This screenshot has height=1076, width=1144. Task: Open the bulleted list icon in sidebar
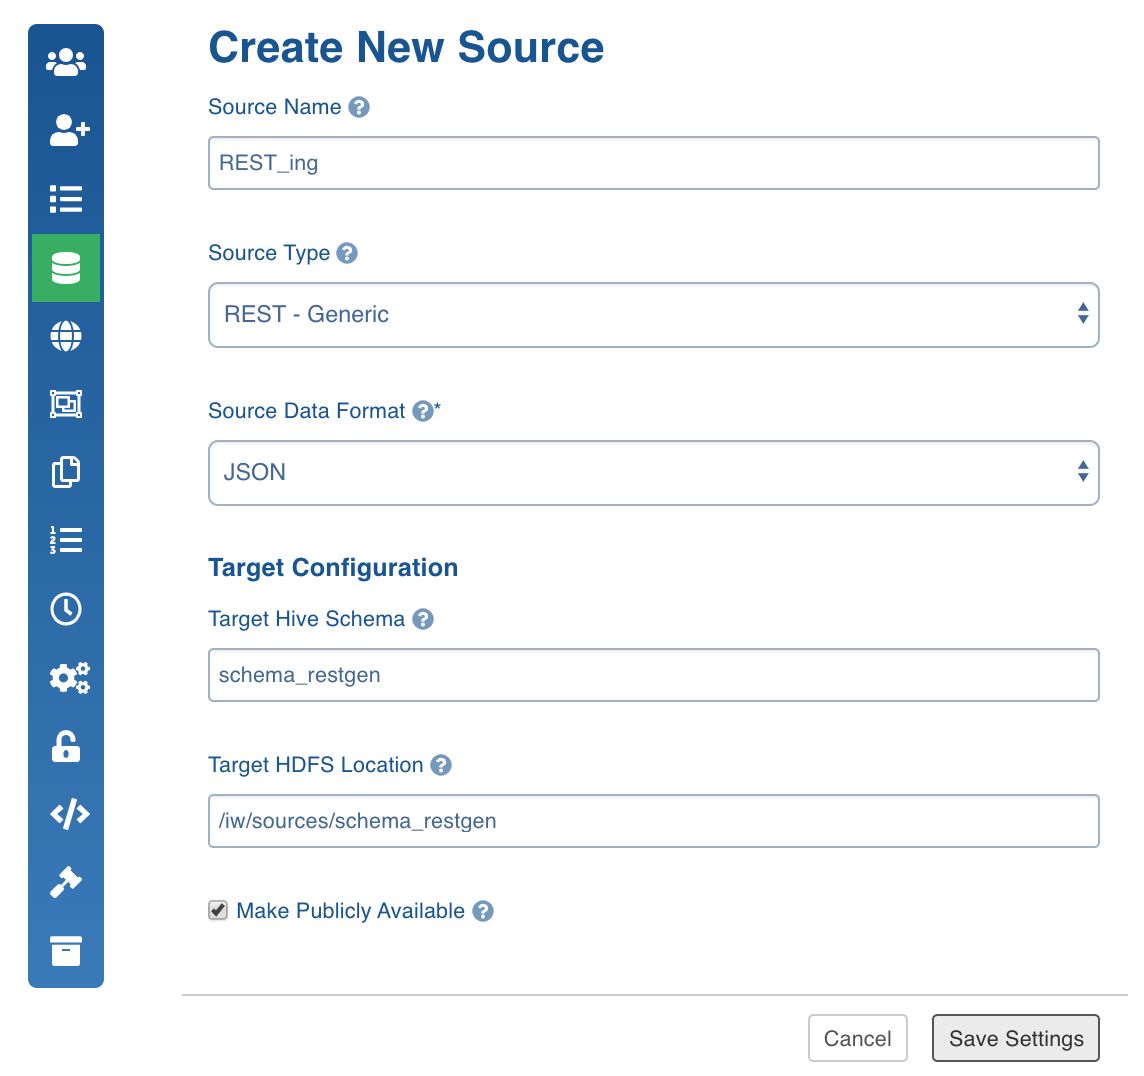[x=66, y=198]
